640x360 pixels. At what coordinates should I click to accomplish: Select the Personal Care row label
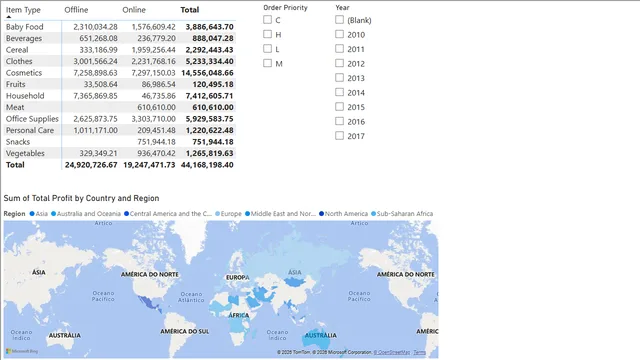click(30, 130)
